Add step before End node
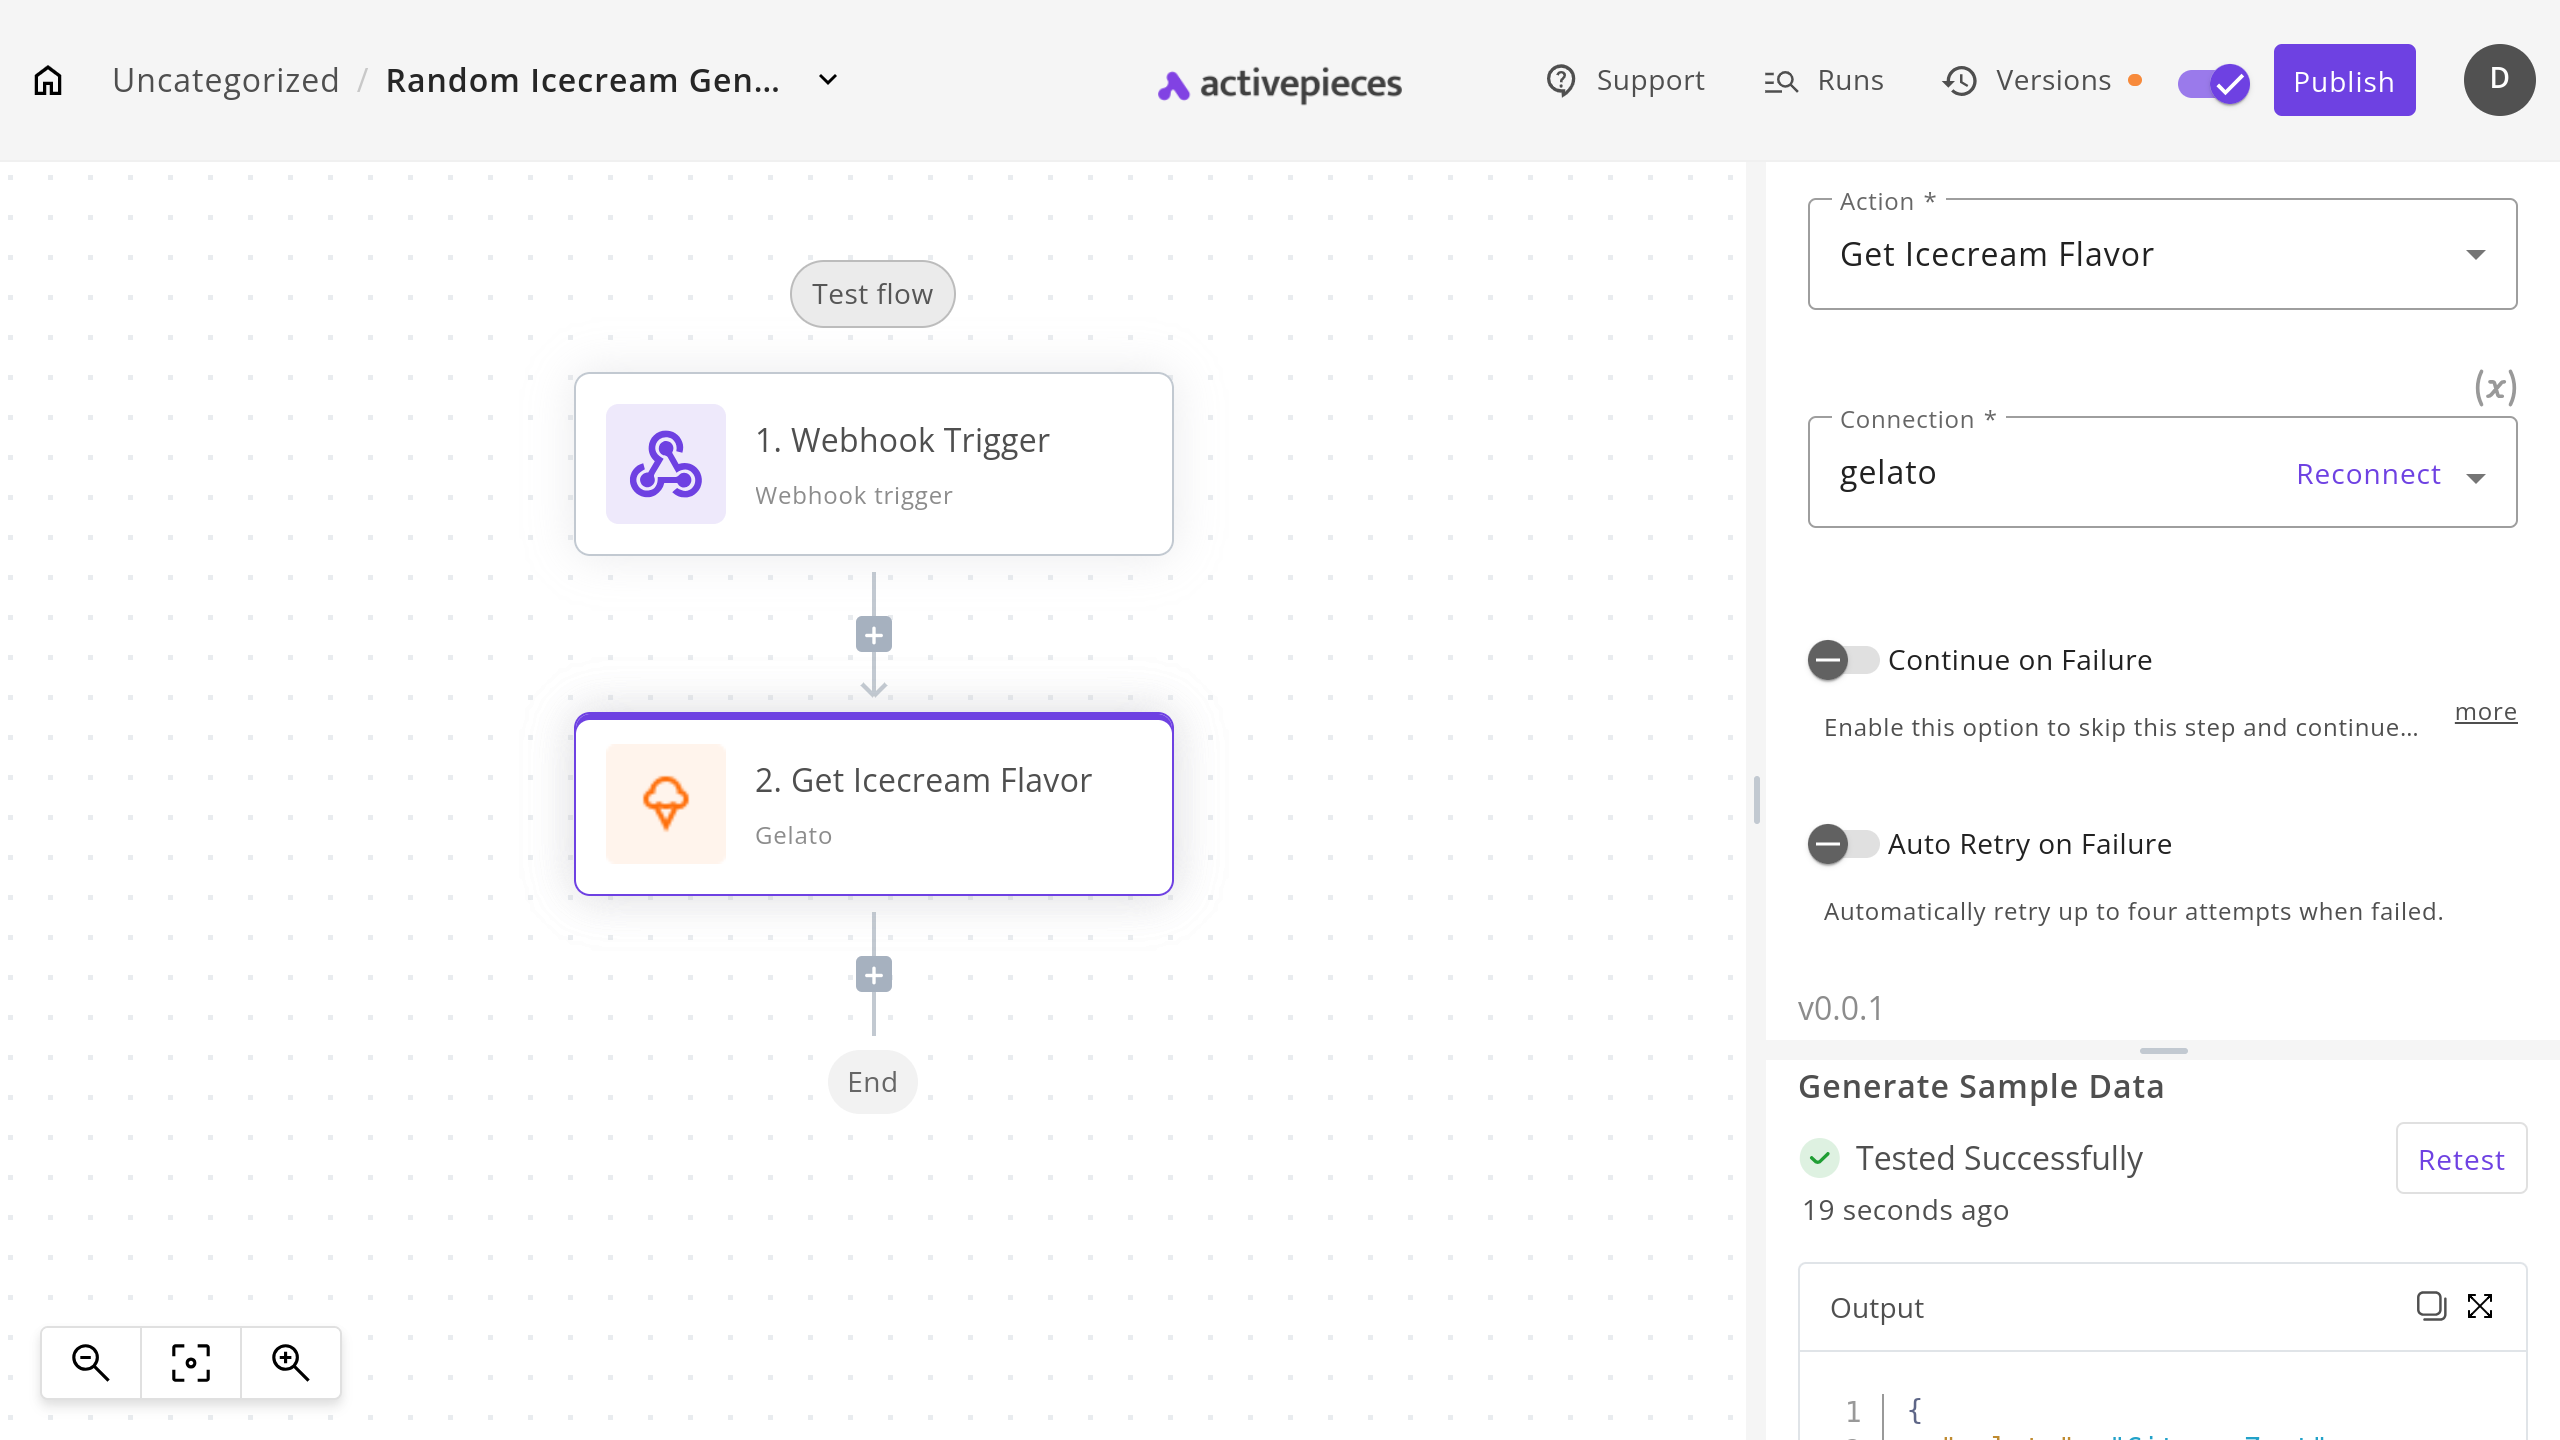Viewport: 2560px width, 1440px height. [873, 975]
